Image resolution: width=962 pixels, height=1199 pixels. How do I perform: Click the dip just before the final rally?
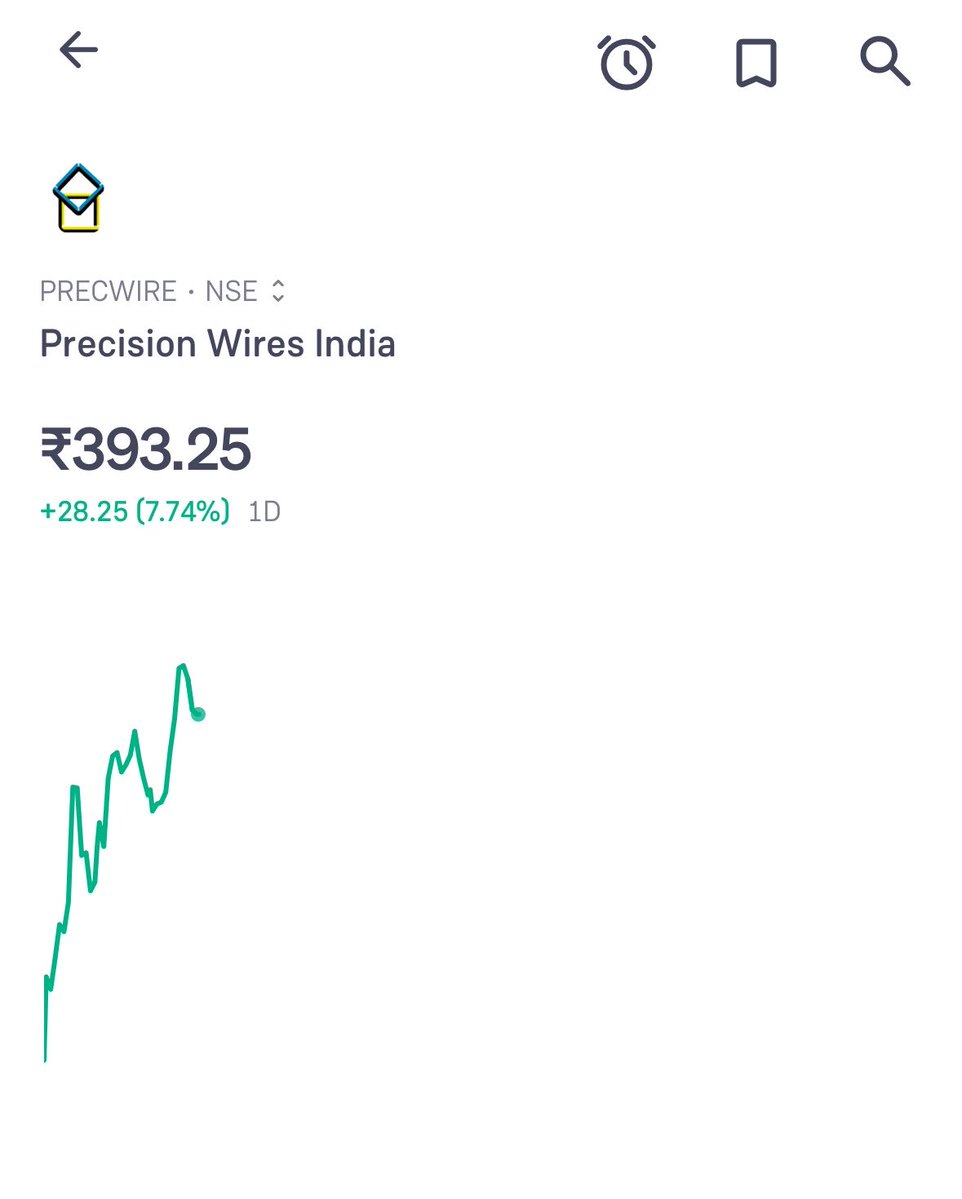[153, 810]
